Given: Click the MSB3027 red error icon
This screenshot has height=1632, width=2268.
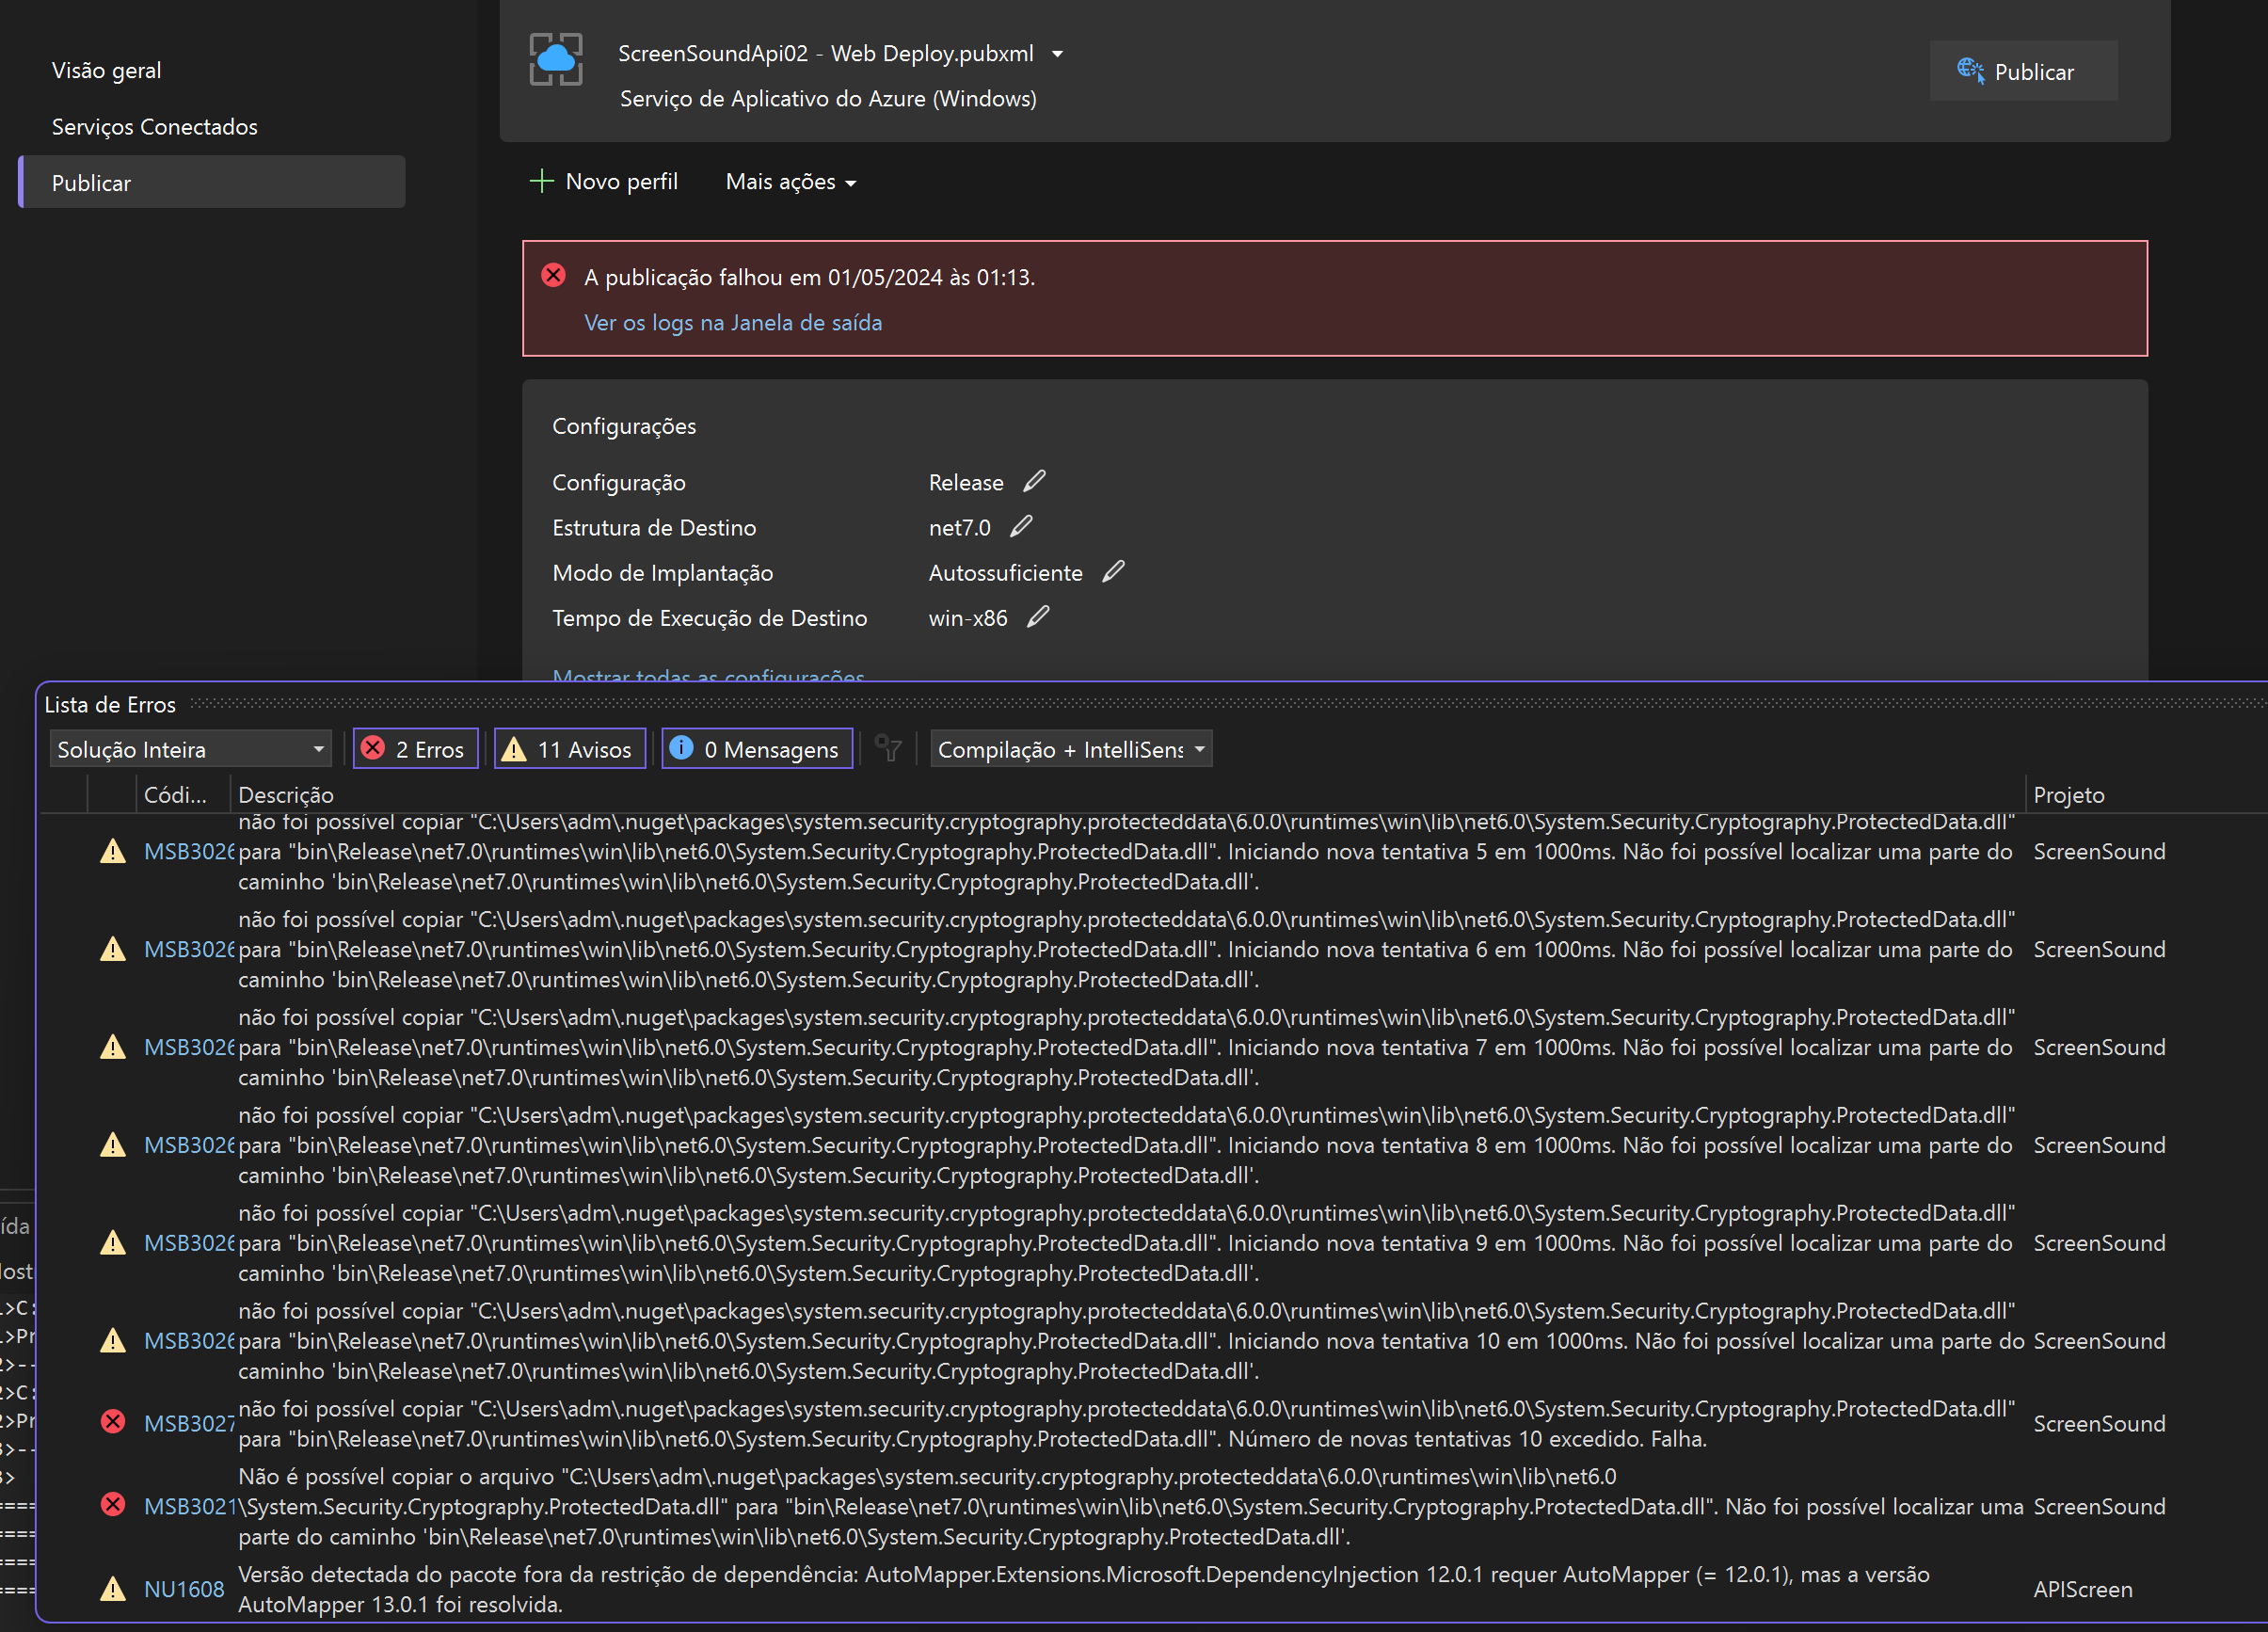Looking at the screenshot, I should coord(113,1421).
